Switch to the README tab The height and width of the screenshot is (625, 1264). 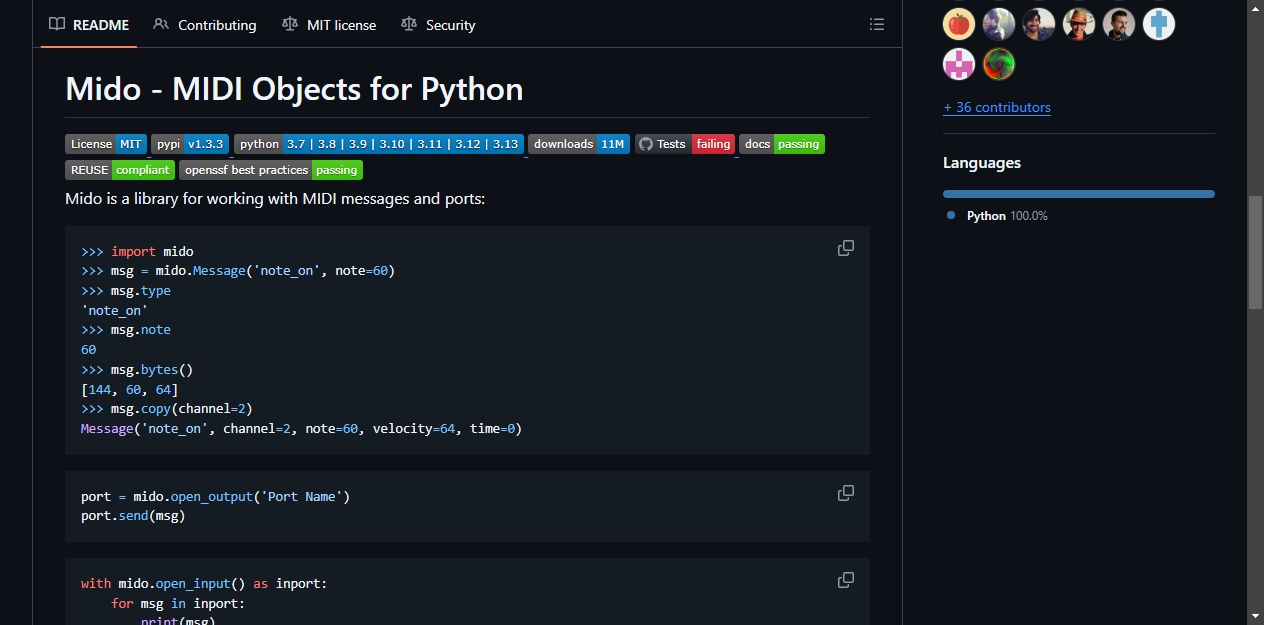point(89,25)
